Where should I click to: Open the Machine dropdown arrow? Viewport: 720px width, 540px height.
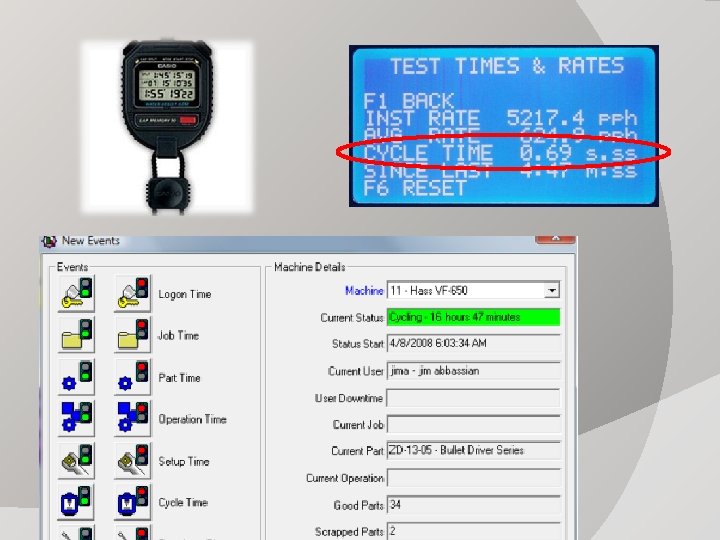(551, 290)
